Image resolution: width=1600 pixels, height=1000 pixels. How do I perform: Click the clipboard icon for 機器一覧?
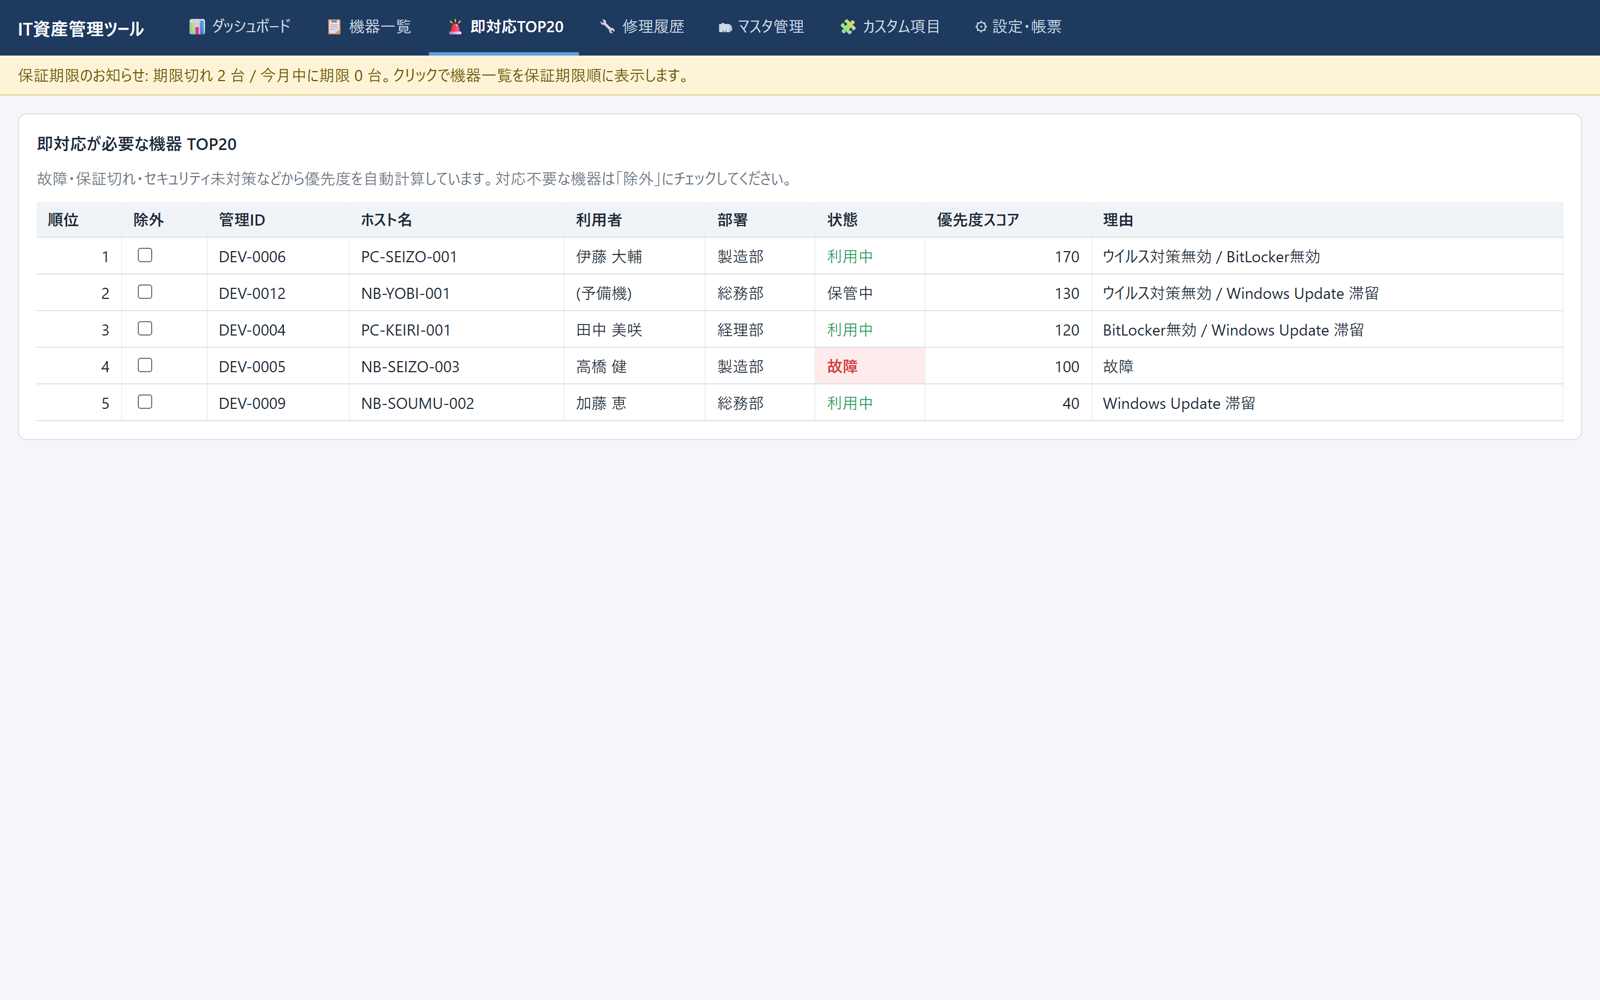[334, 27]
